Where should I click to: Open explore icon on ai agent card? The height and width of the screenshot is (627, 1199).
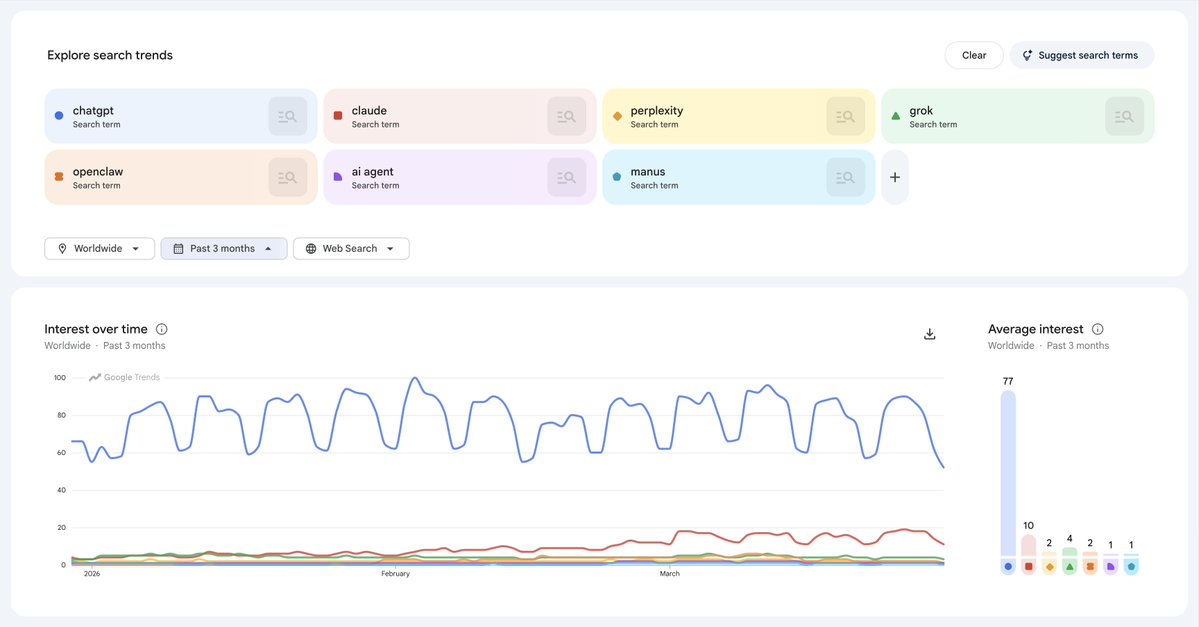pyautogui.click(x=567, y=177)
